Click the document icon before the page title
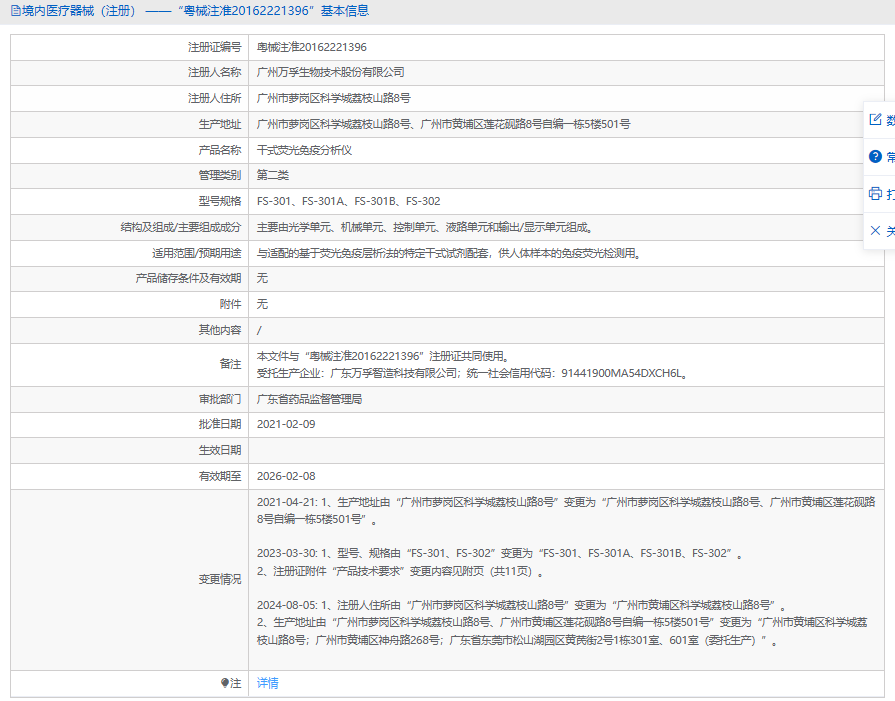895x701 pixels. point(15,11)
